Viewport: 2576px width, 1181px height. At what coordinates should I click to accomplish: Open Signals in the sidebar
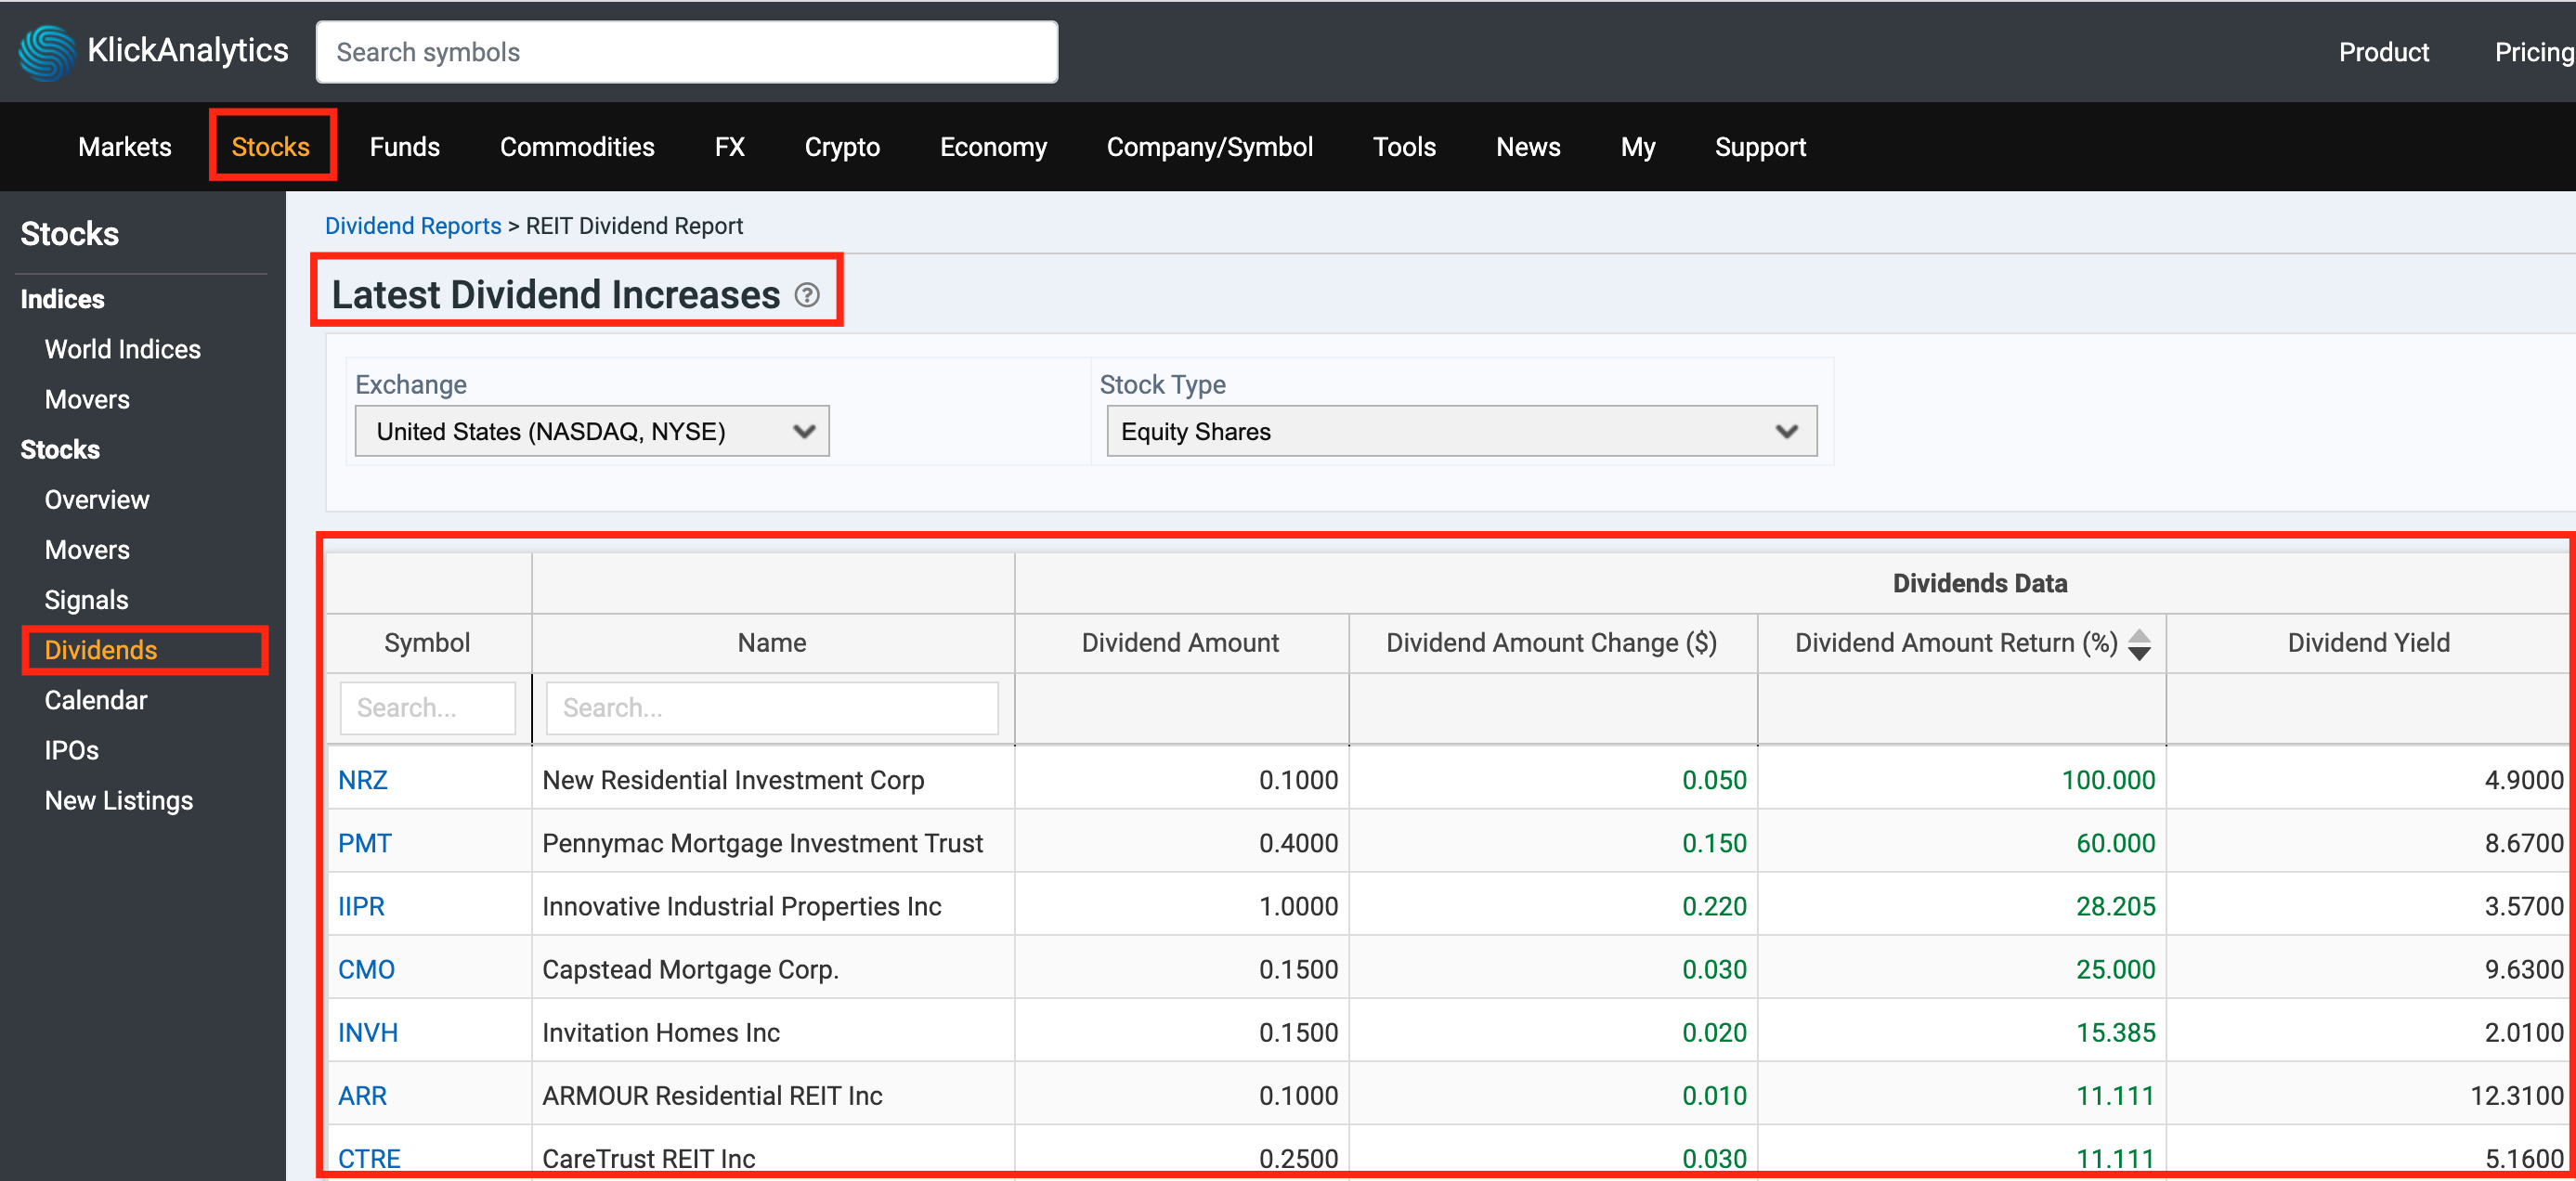(x=86, y=599)
